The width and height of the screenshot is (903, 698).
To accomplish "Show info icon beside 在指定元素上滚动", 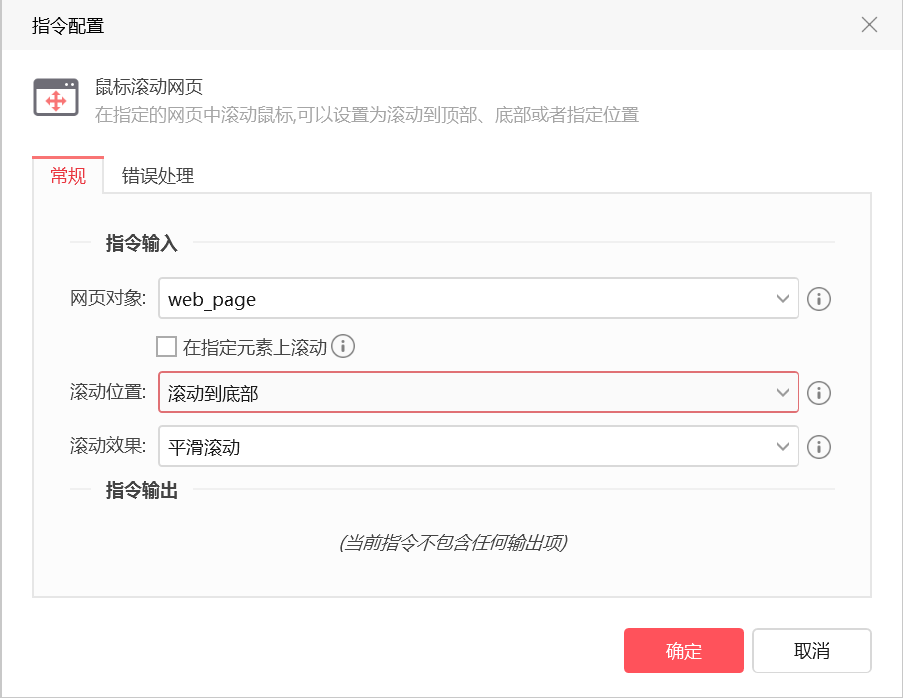I will point(343,346).
